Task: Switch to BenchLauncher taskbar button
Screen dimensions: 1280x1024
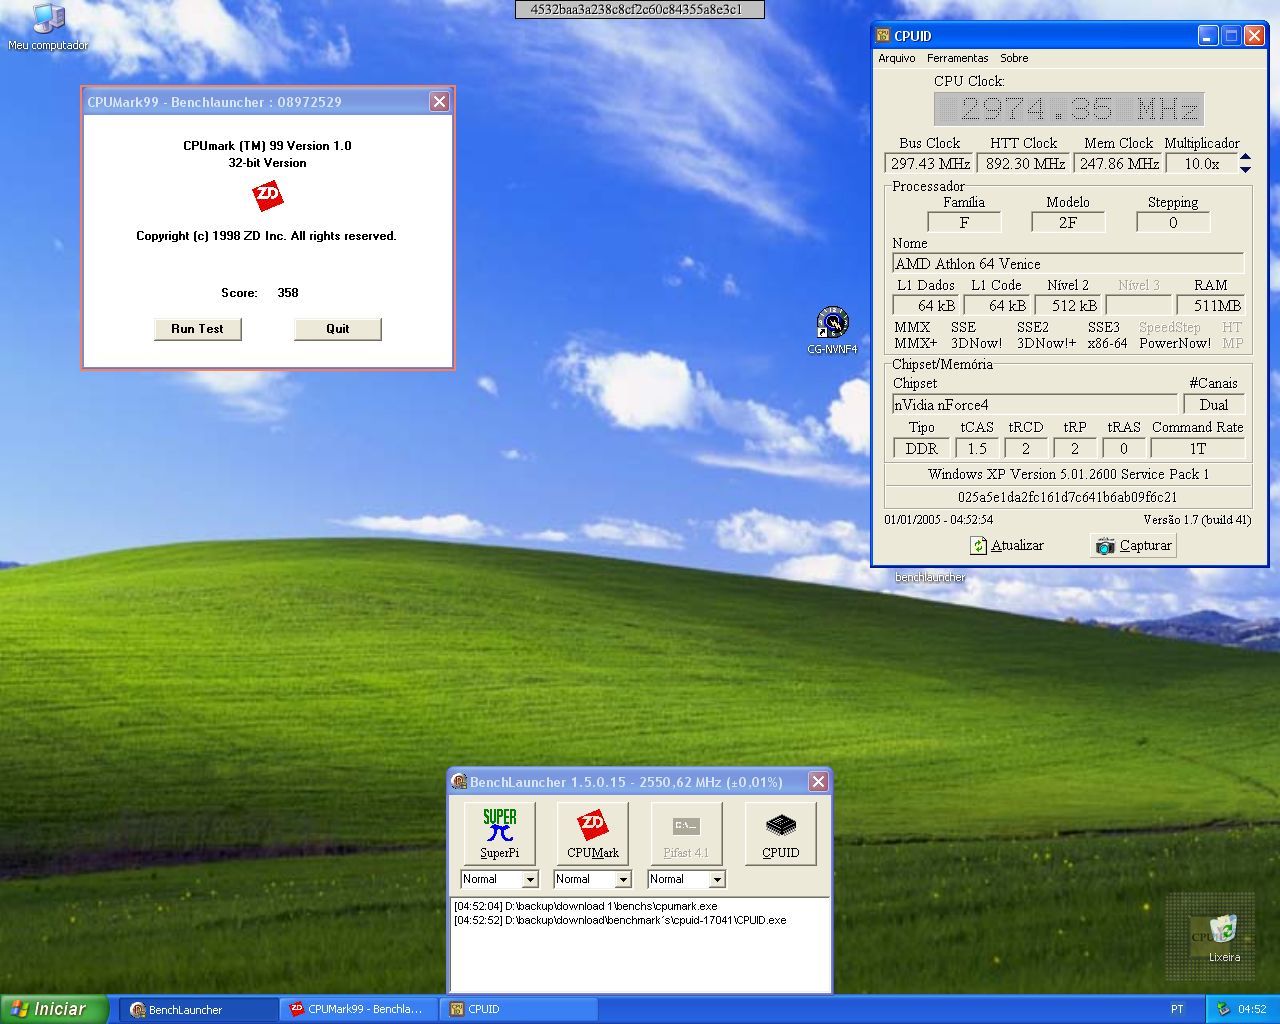Action: click(x=199, y=1010)
